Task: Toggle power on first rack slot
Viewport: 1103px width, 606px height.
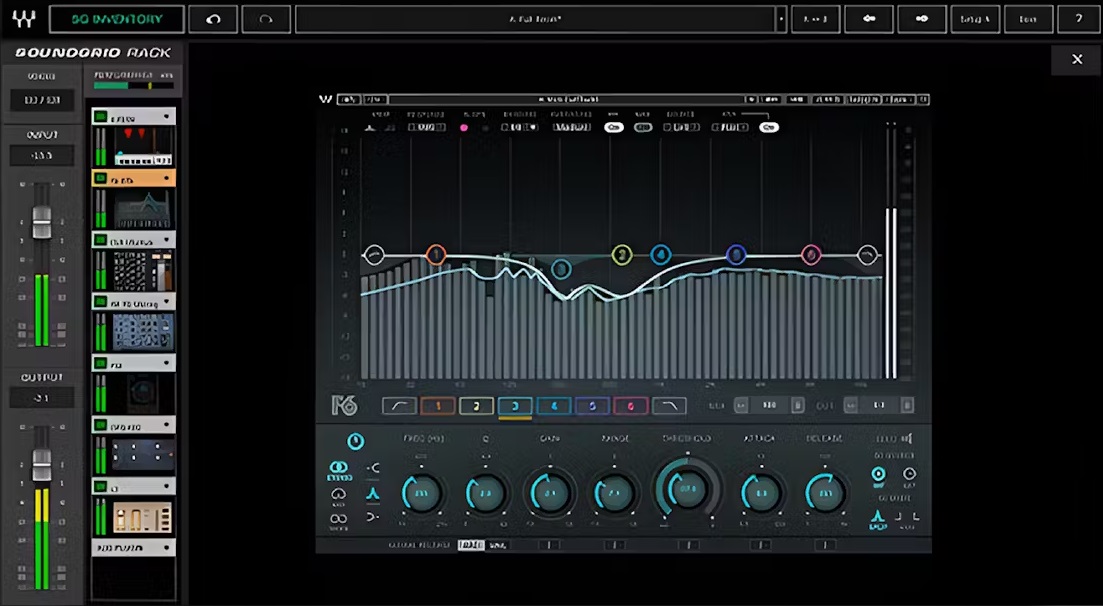Action: [x=101, y=118]
